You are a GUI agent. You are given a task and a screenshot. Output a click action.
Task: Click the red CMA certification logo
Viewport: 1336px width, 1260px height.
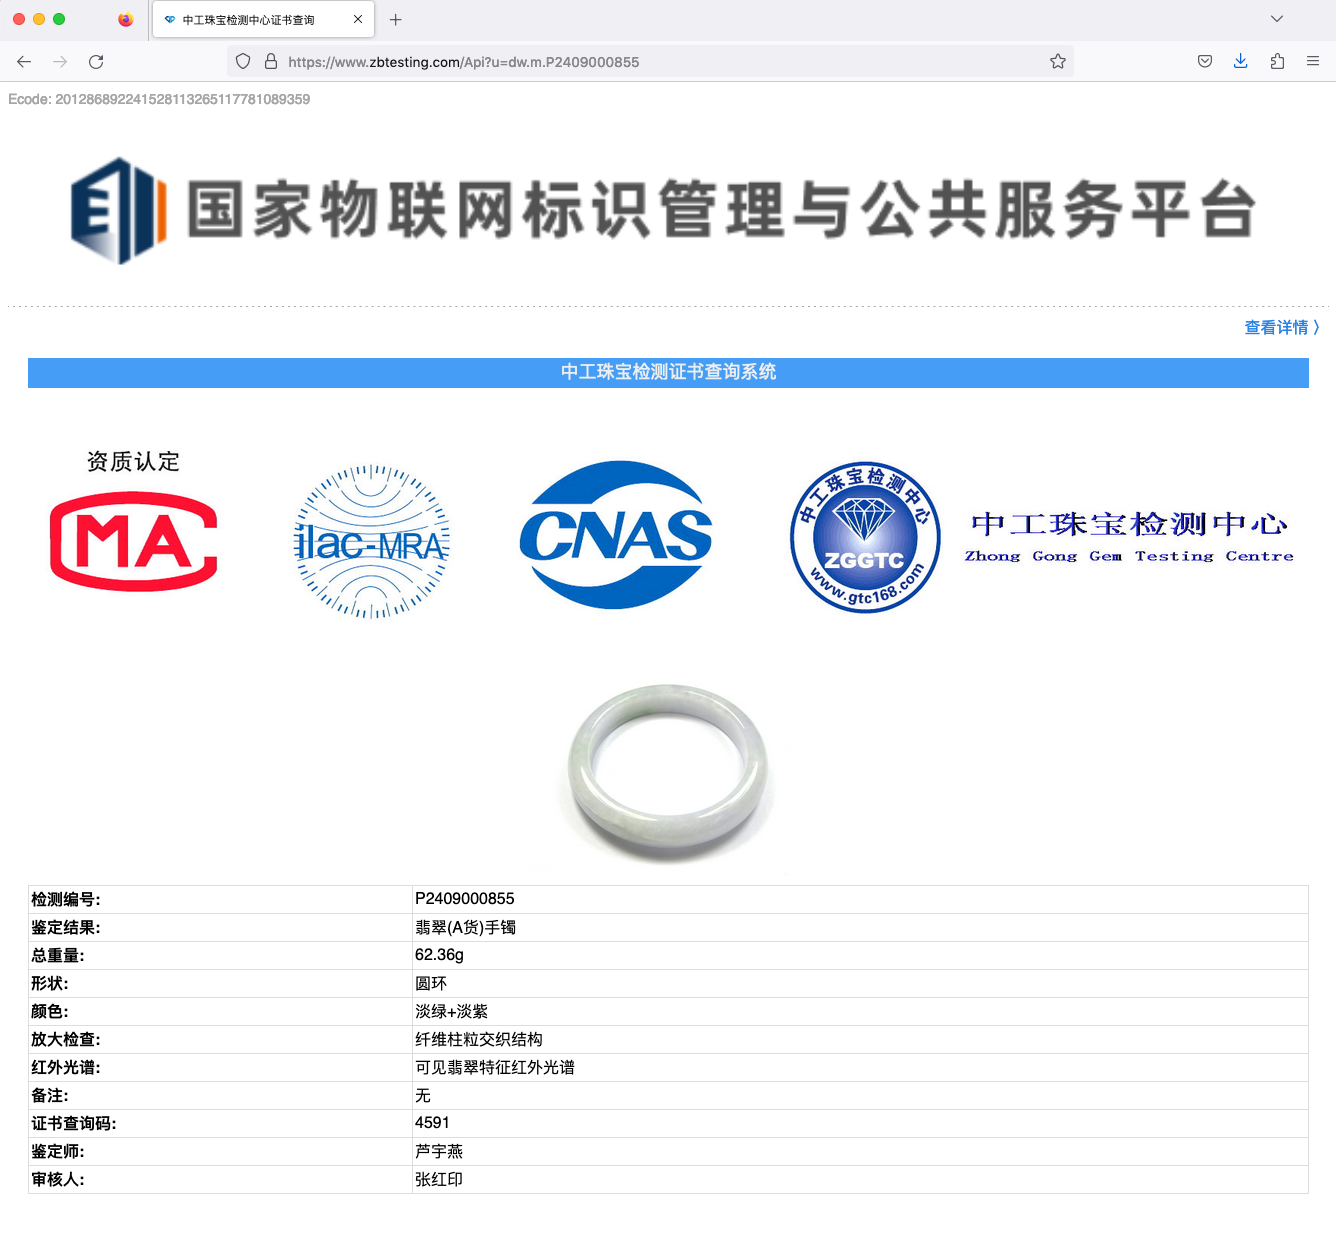click(x=134, y=541)
